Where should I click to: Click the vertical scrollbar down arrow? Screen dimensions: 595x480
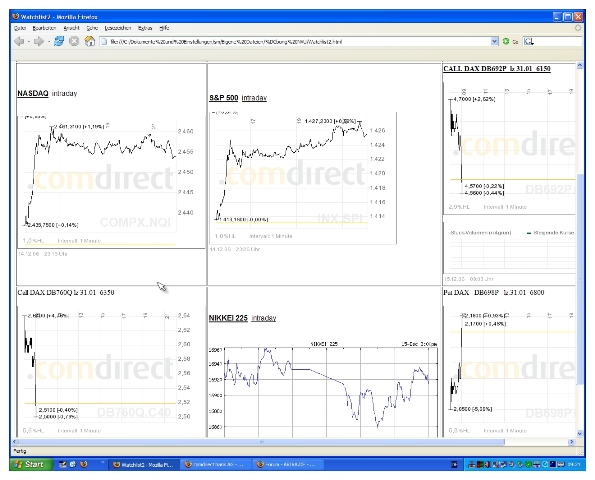tap(579, 433)
